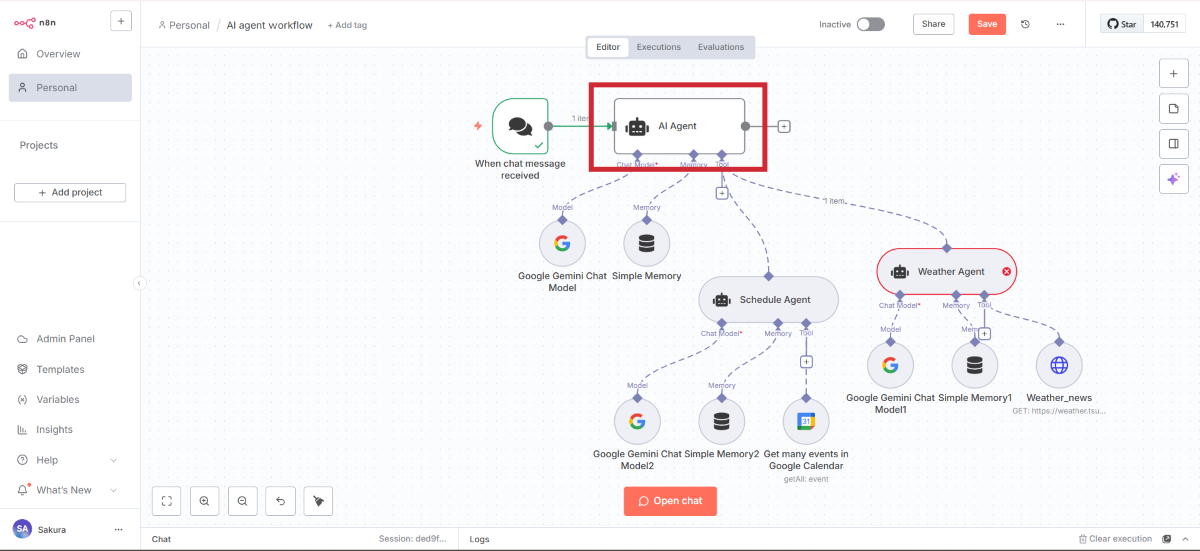1200x551 pixels.
Task: Open the Weather_news globe node
Action: (x=1059, y=366)
